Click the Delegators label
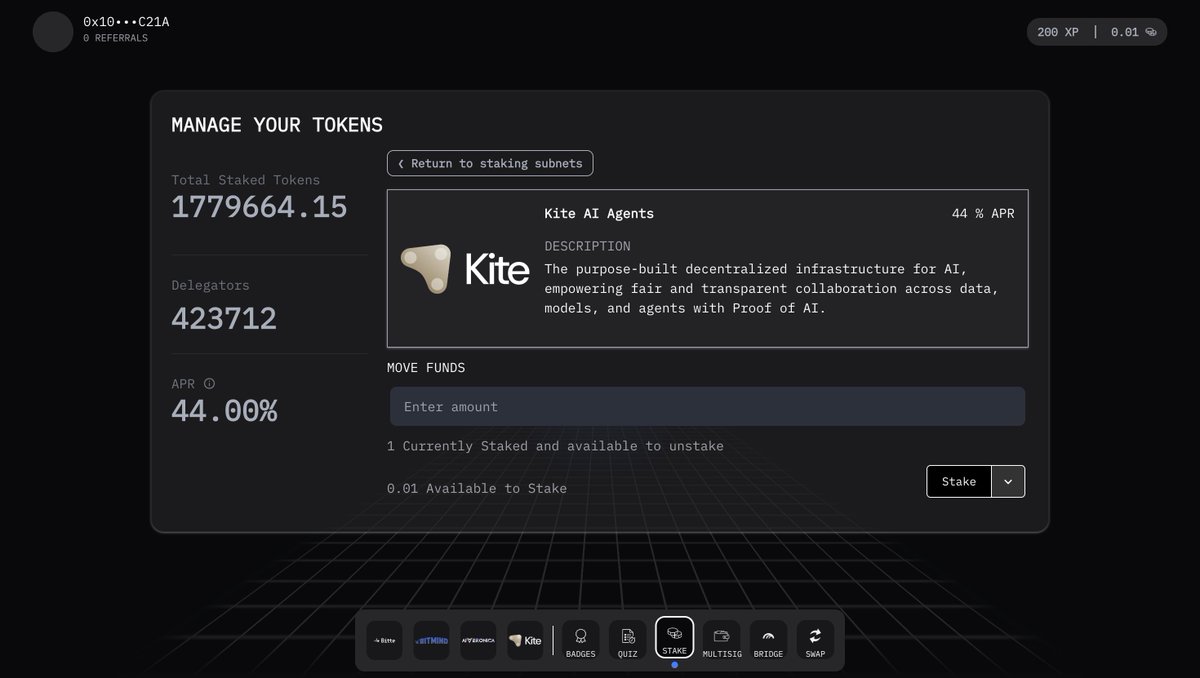The image size is (1200, 678). (210, 285)
